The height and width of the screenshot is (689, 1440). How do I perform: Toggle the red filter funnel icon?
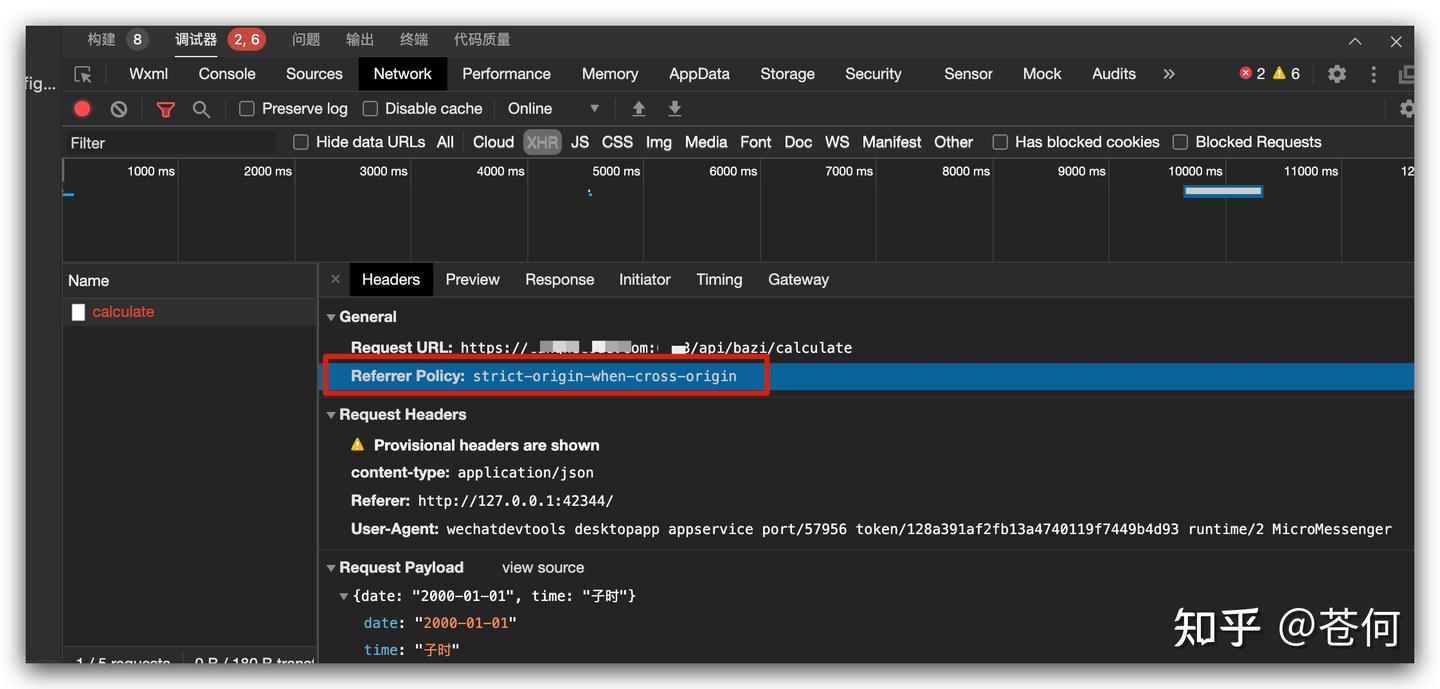pos(166,109)
